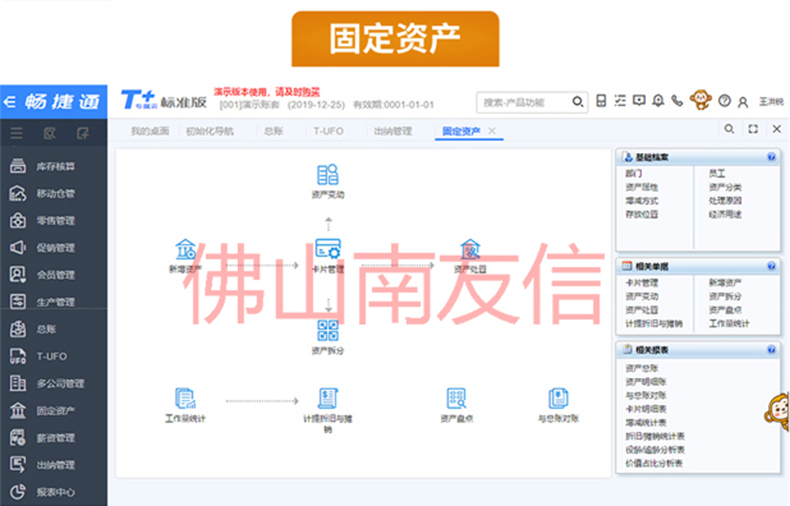
Task: Switch to the 出纳管理 tab
Action: click(393, 132)
